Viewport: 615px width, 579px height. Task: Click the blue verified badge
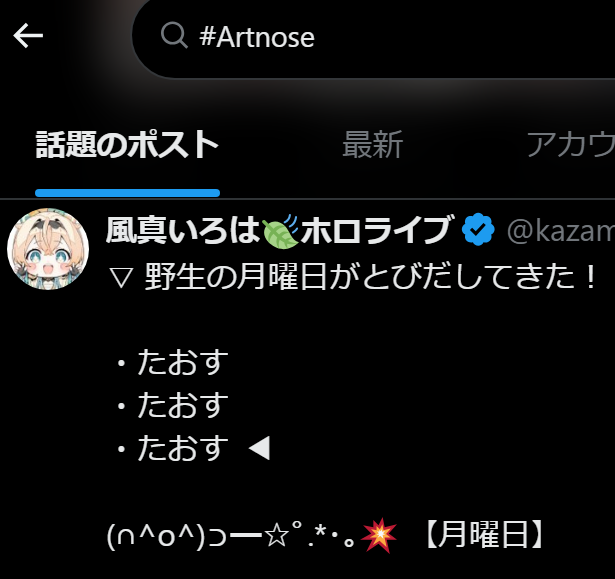pos(478,230)
